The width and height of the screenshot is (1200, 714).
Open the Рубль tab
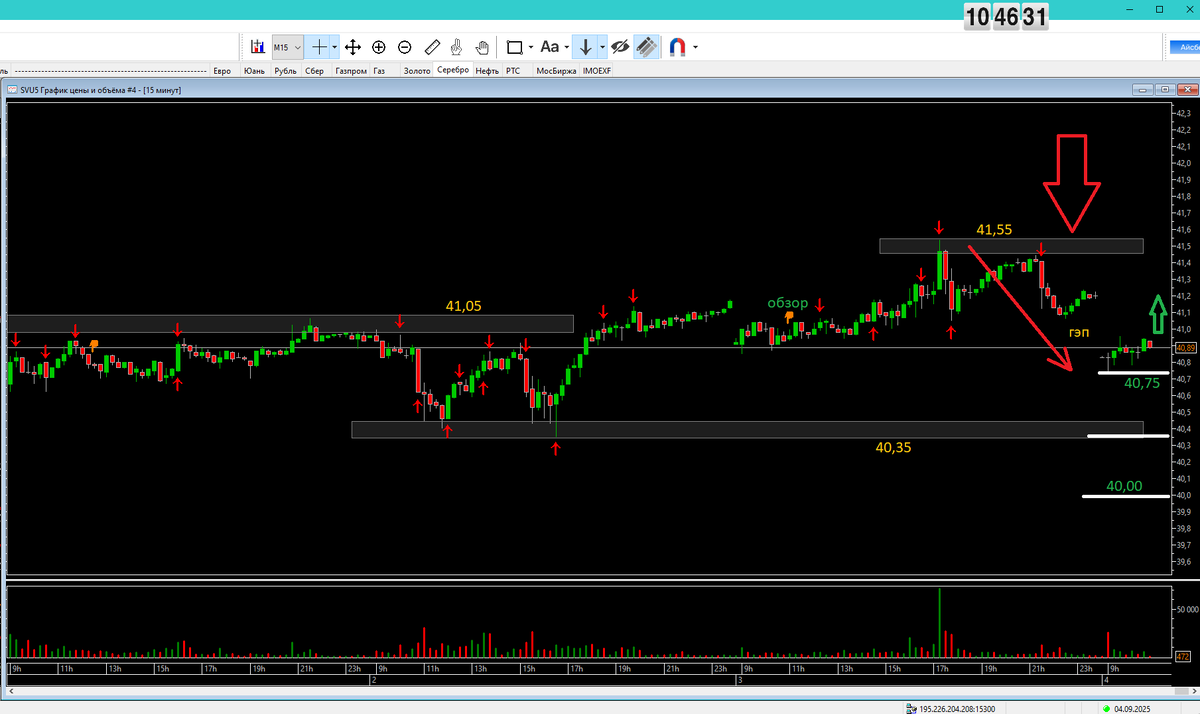[286, 71]
